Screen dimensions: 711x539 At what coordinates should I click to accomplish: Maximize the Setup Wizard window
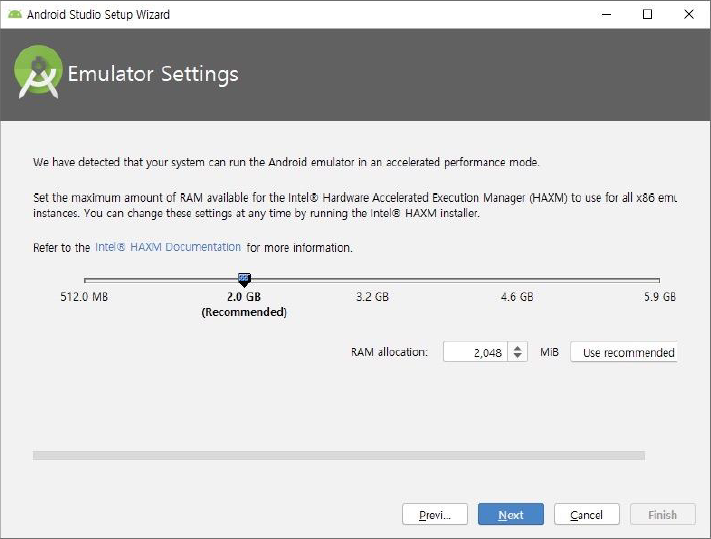coord(648,15)
